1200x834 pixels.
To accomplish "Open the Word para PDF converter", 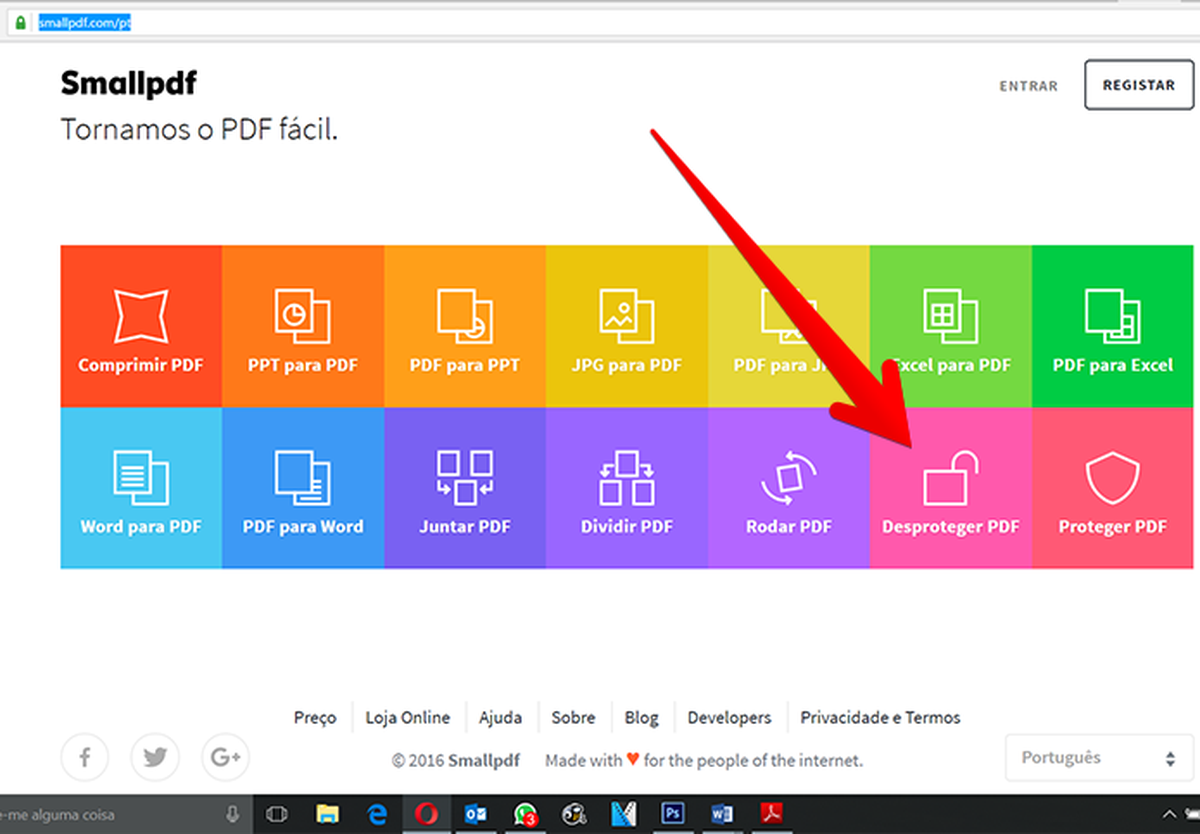I will pos(140,488).
